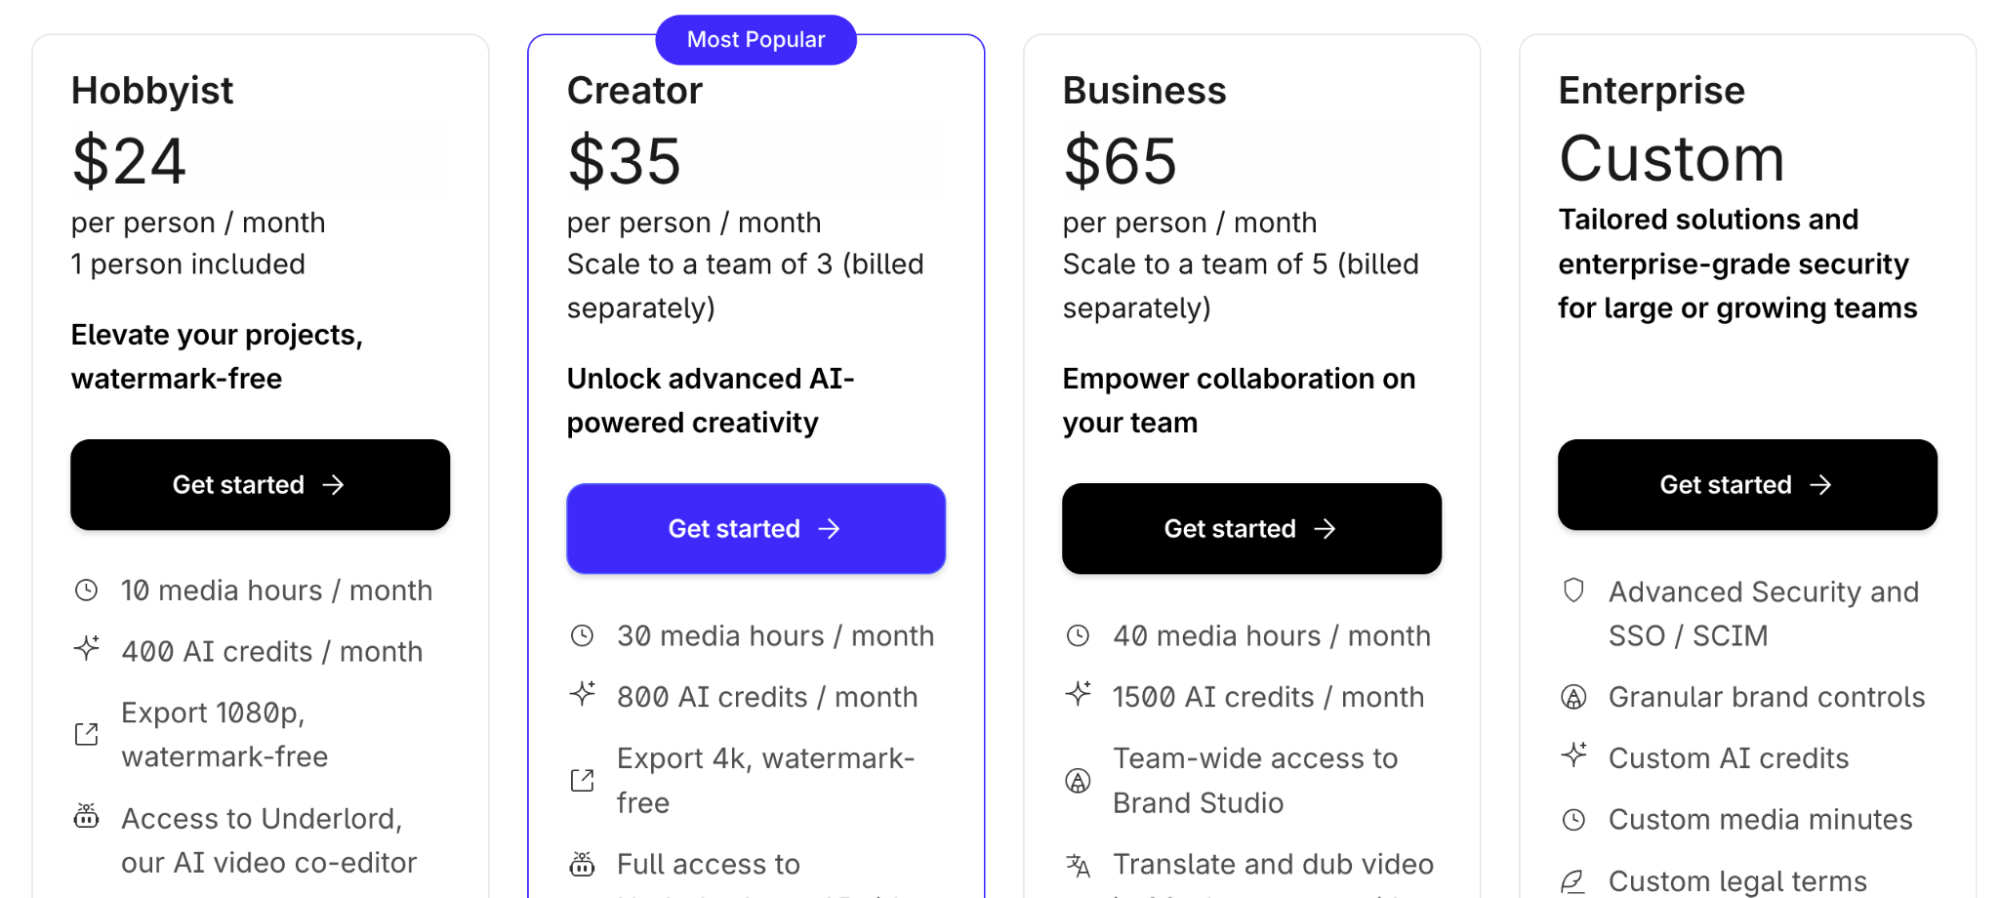Click the signature icon beside Custom legal terms
The height and width of the screenshot is (898, 1999).
click(x=1574, y=881)
